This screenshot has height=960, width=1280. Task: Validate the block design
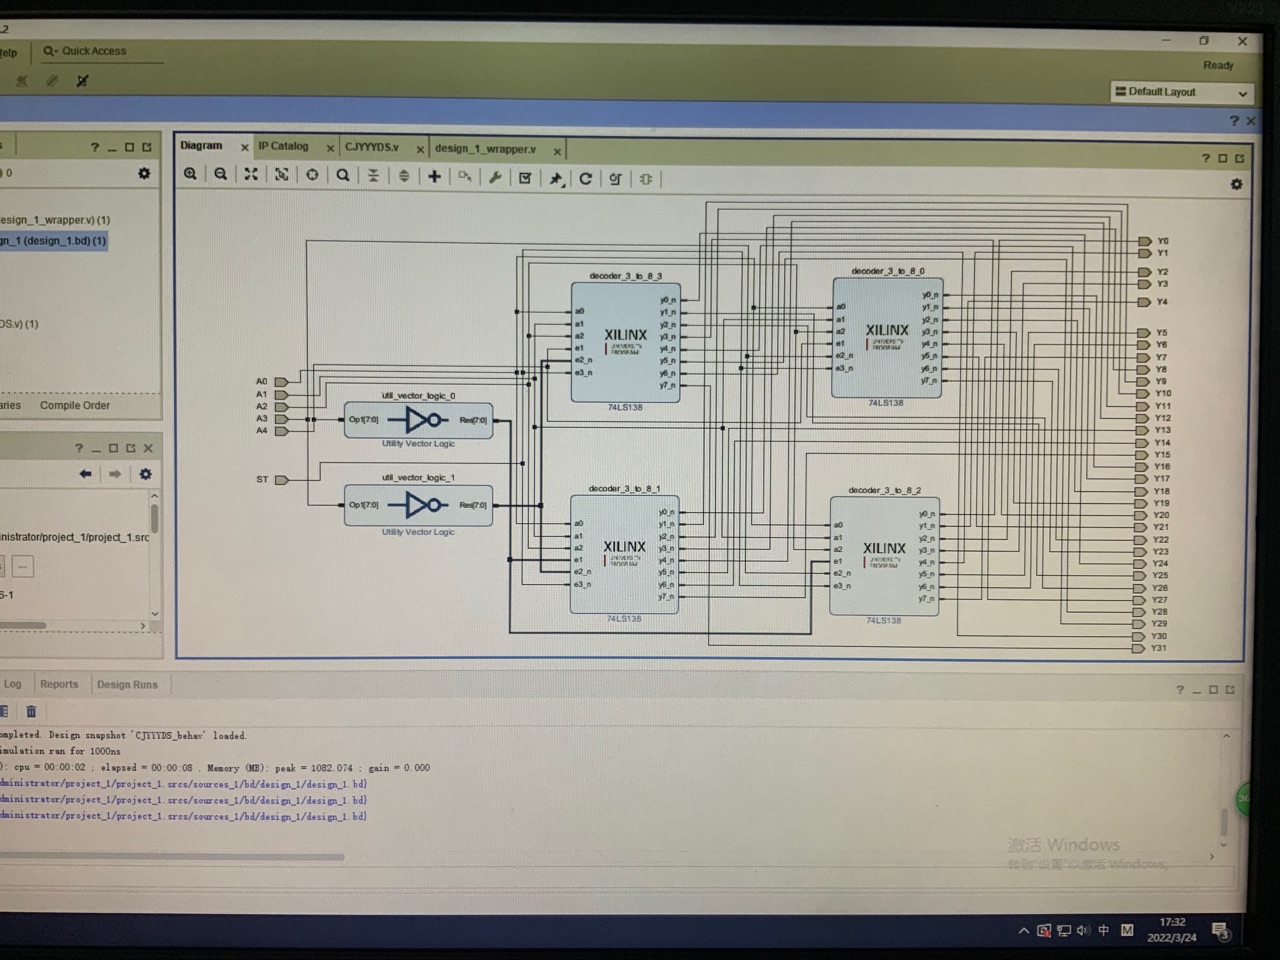[x=525, y=178]
